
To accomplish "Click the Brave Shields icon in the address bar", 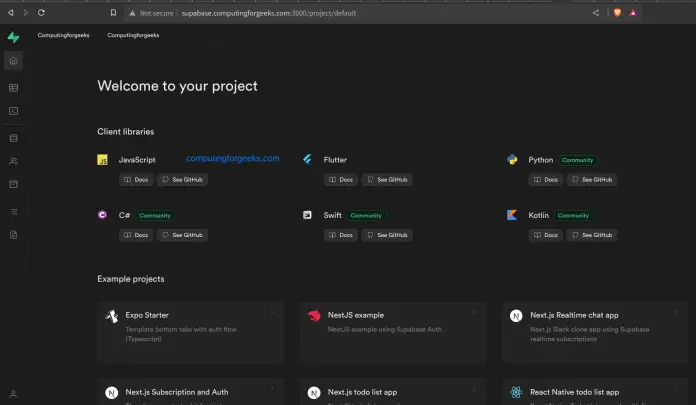I will [616, 13].
